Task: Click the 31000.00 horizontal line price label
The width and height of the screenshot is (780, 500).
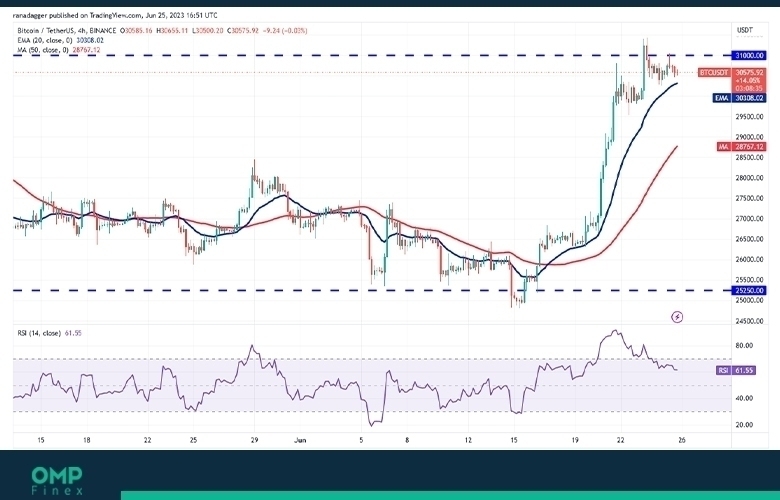Action: (749, 56)
